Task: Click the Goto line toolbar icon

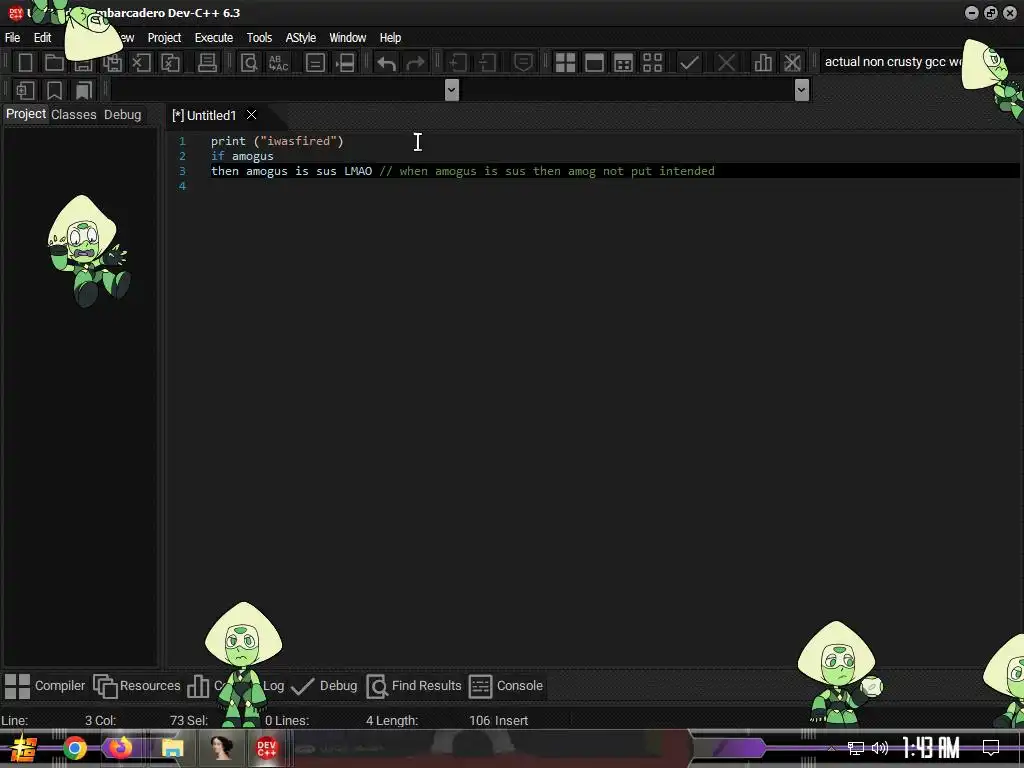Action: point(345,63)
